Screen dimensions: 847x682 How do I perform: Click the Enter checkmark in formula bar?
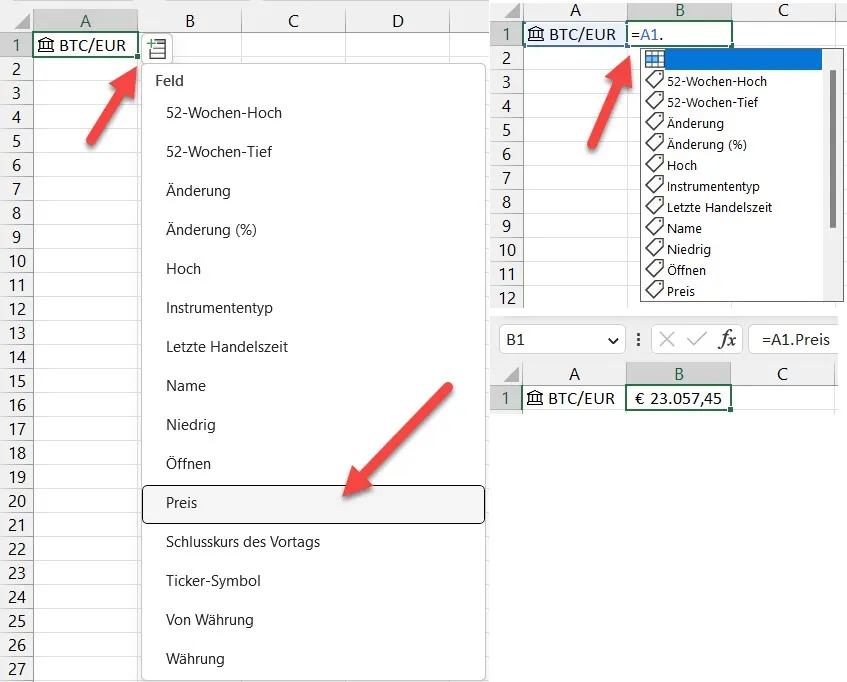698,340
